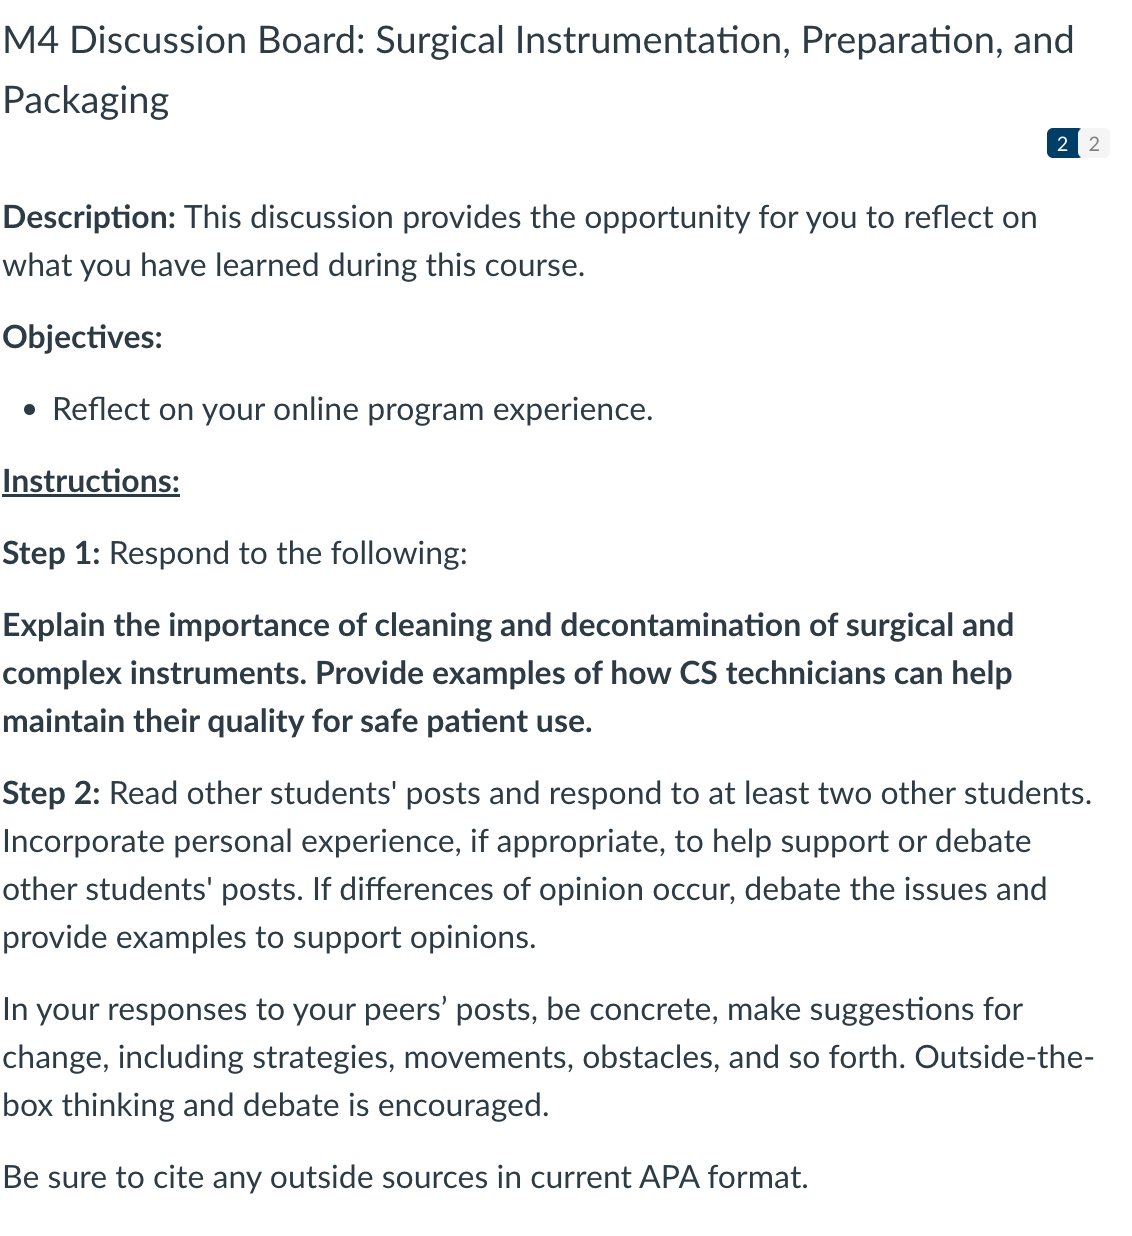Click the bold Explain the importance of cleaning line
This screenshot has width=1132, height=1236.
coord(508,625)
